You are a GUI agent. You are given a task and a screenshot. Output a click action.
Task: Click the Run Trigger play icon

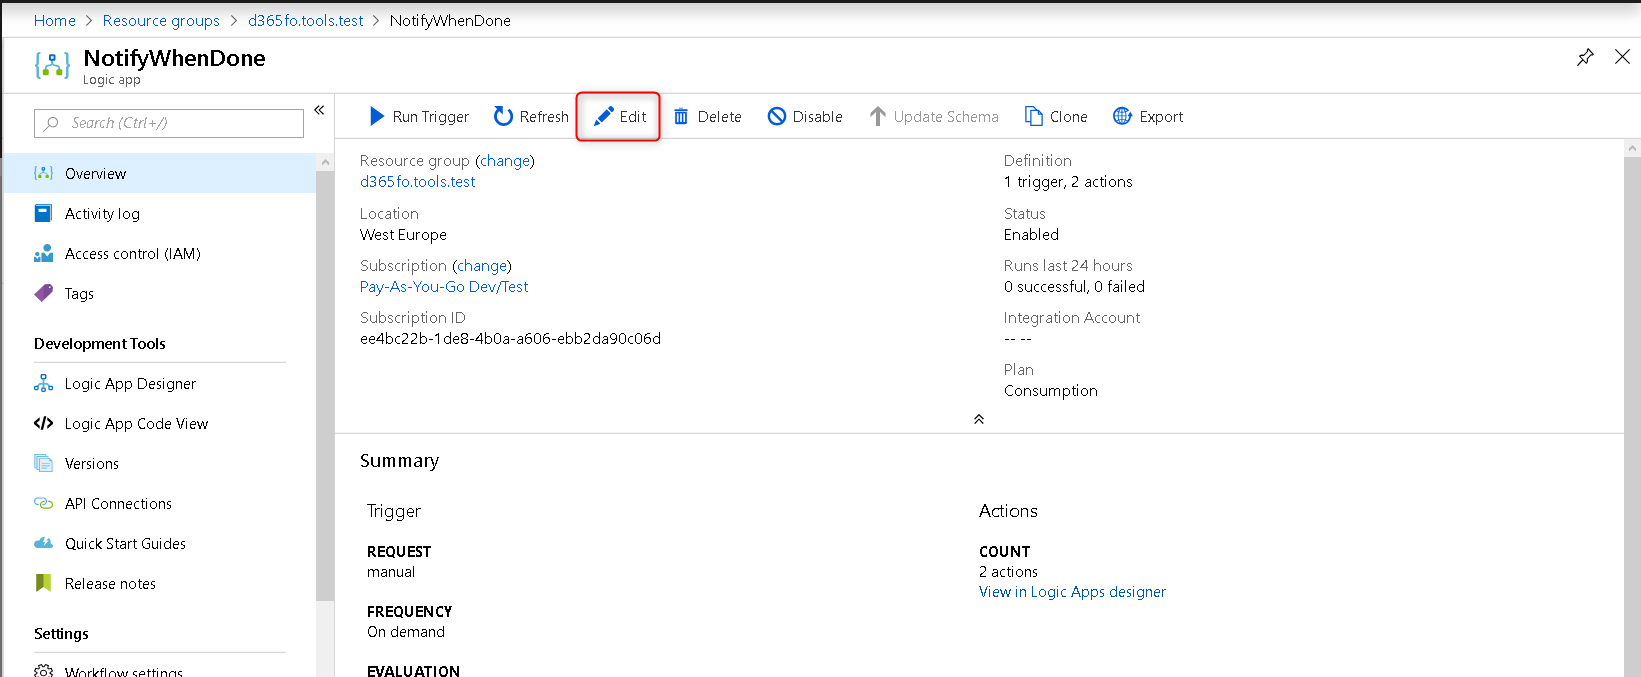pyautogui.click(x=377, y=117)
